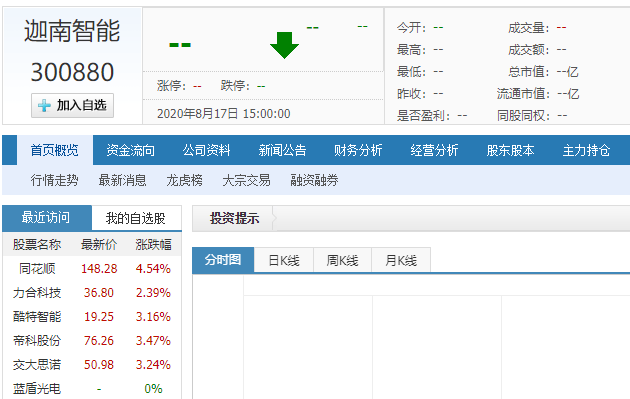Select the 最近访问 tab

pyautogui.click(x=47, y=218)
